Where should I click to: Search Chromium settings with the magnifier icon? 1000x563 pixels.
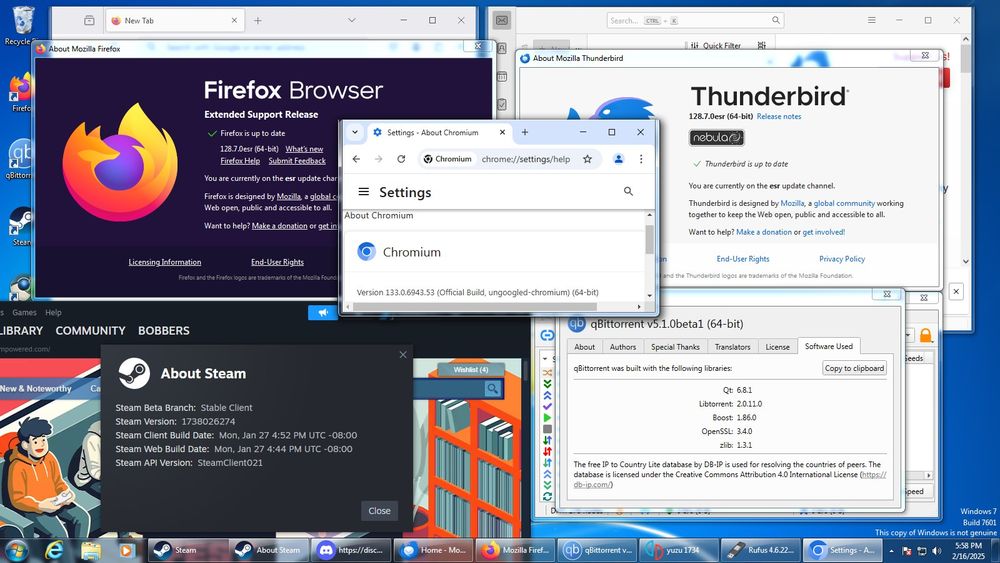click(x=628, y=191)
